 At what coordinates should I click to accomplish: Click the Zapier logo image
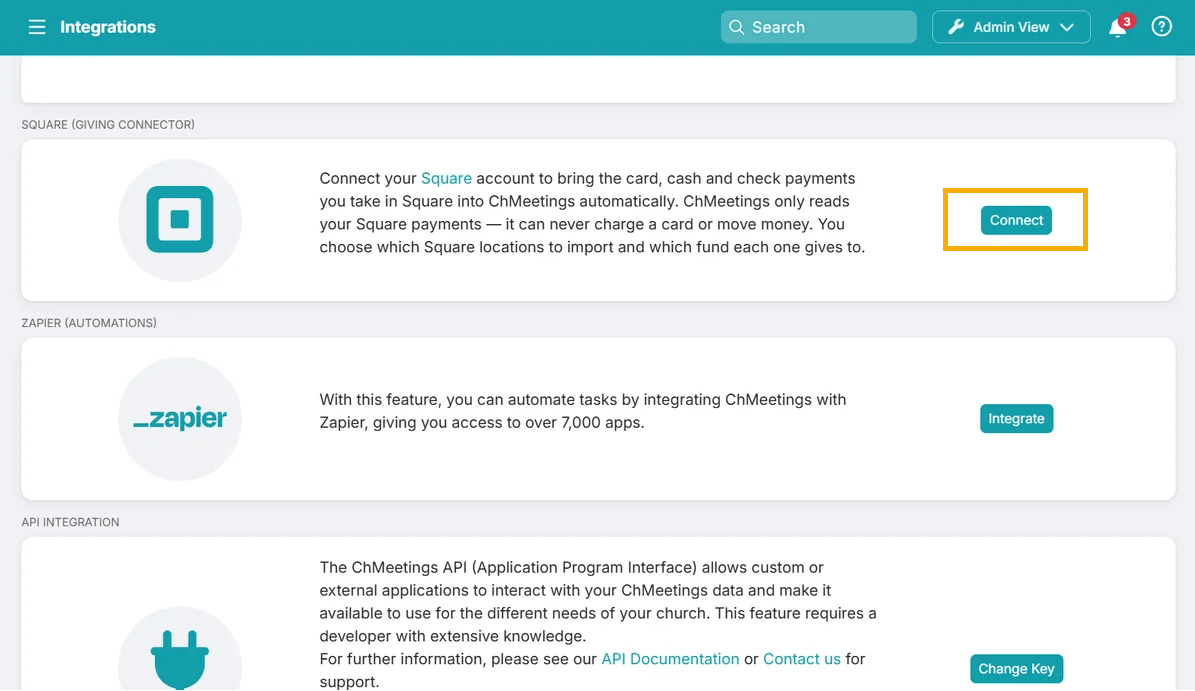click(x=180, y=418)
